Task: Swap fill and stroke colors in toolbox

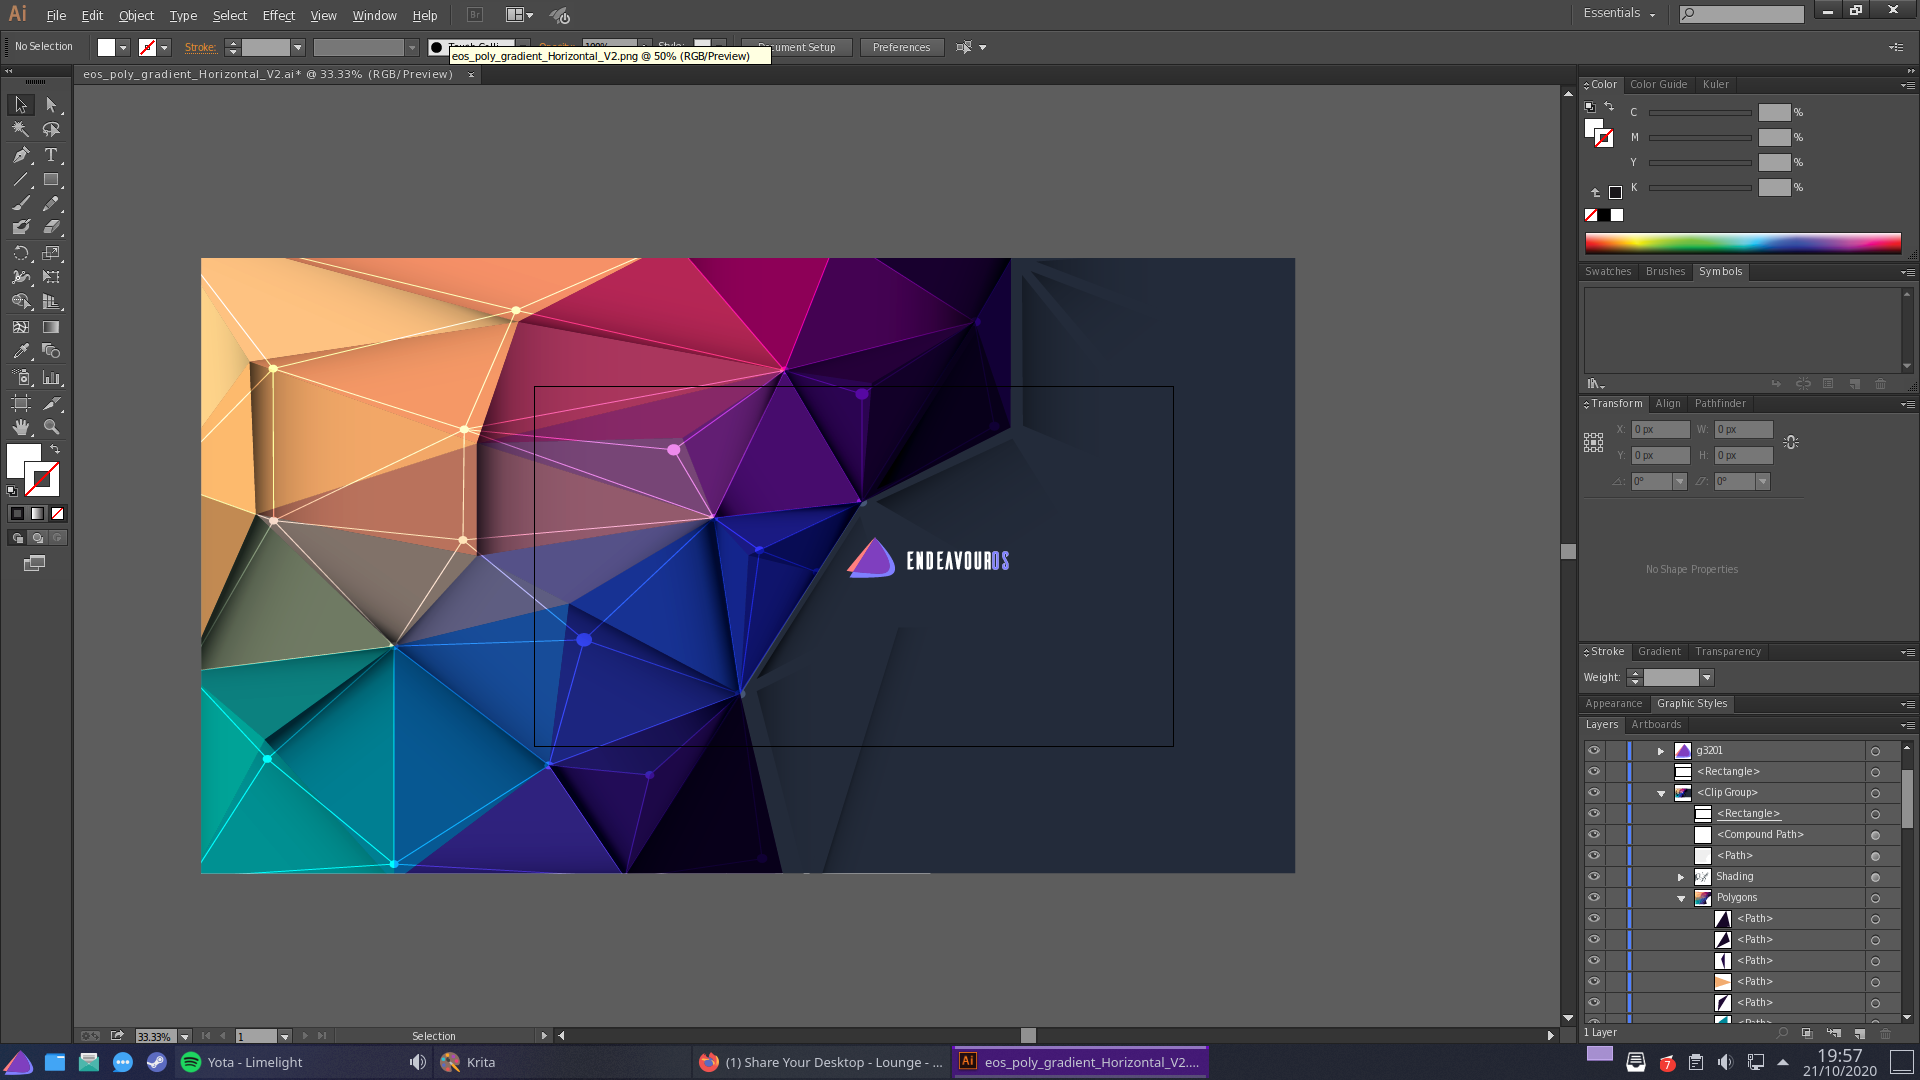Action: pyautogui.click(x=55, y=450)
